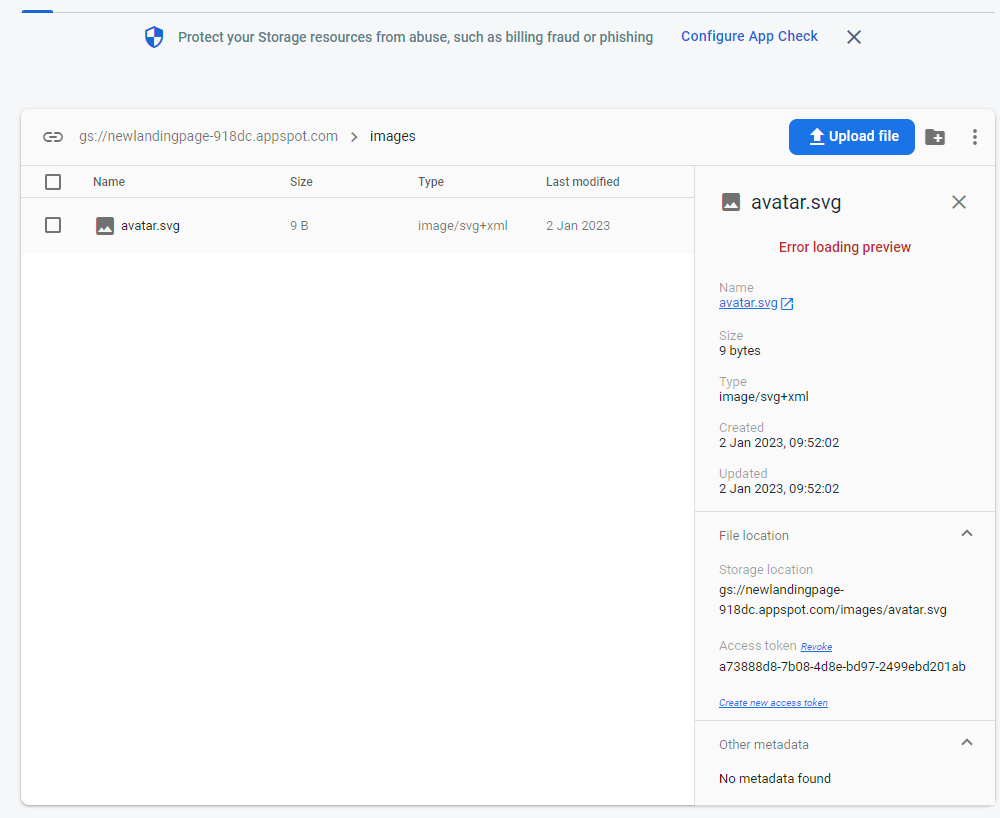This screenshot has height=818, width=1000.
Task: Collapse the File location section
Action: [966, 533]
